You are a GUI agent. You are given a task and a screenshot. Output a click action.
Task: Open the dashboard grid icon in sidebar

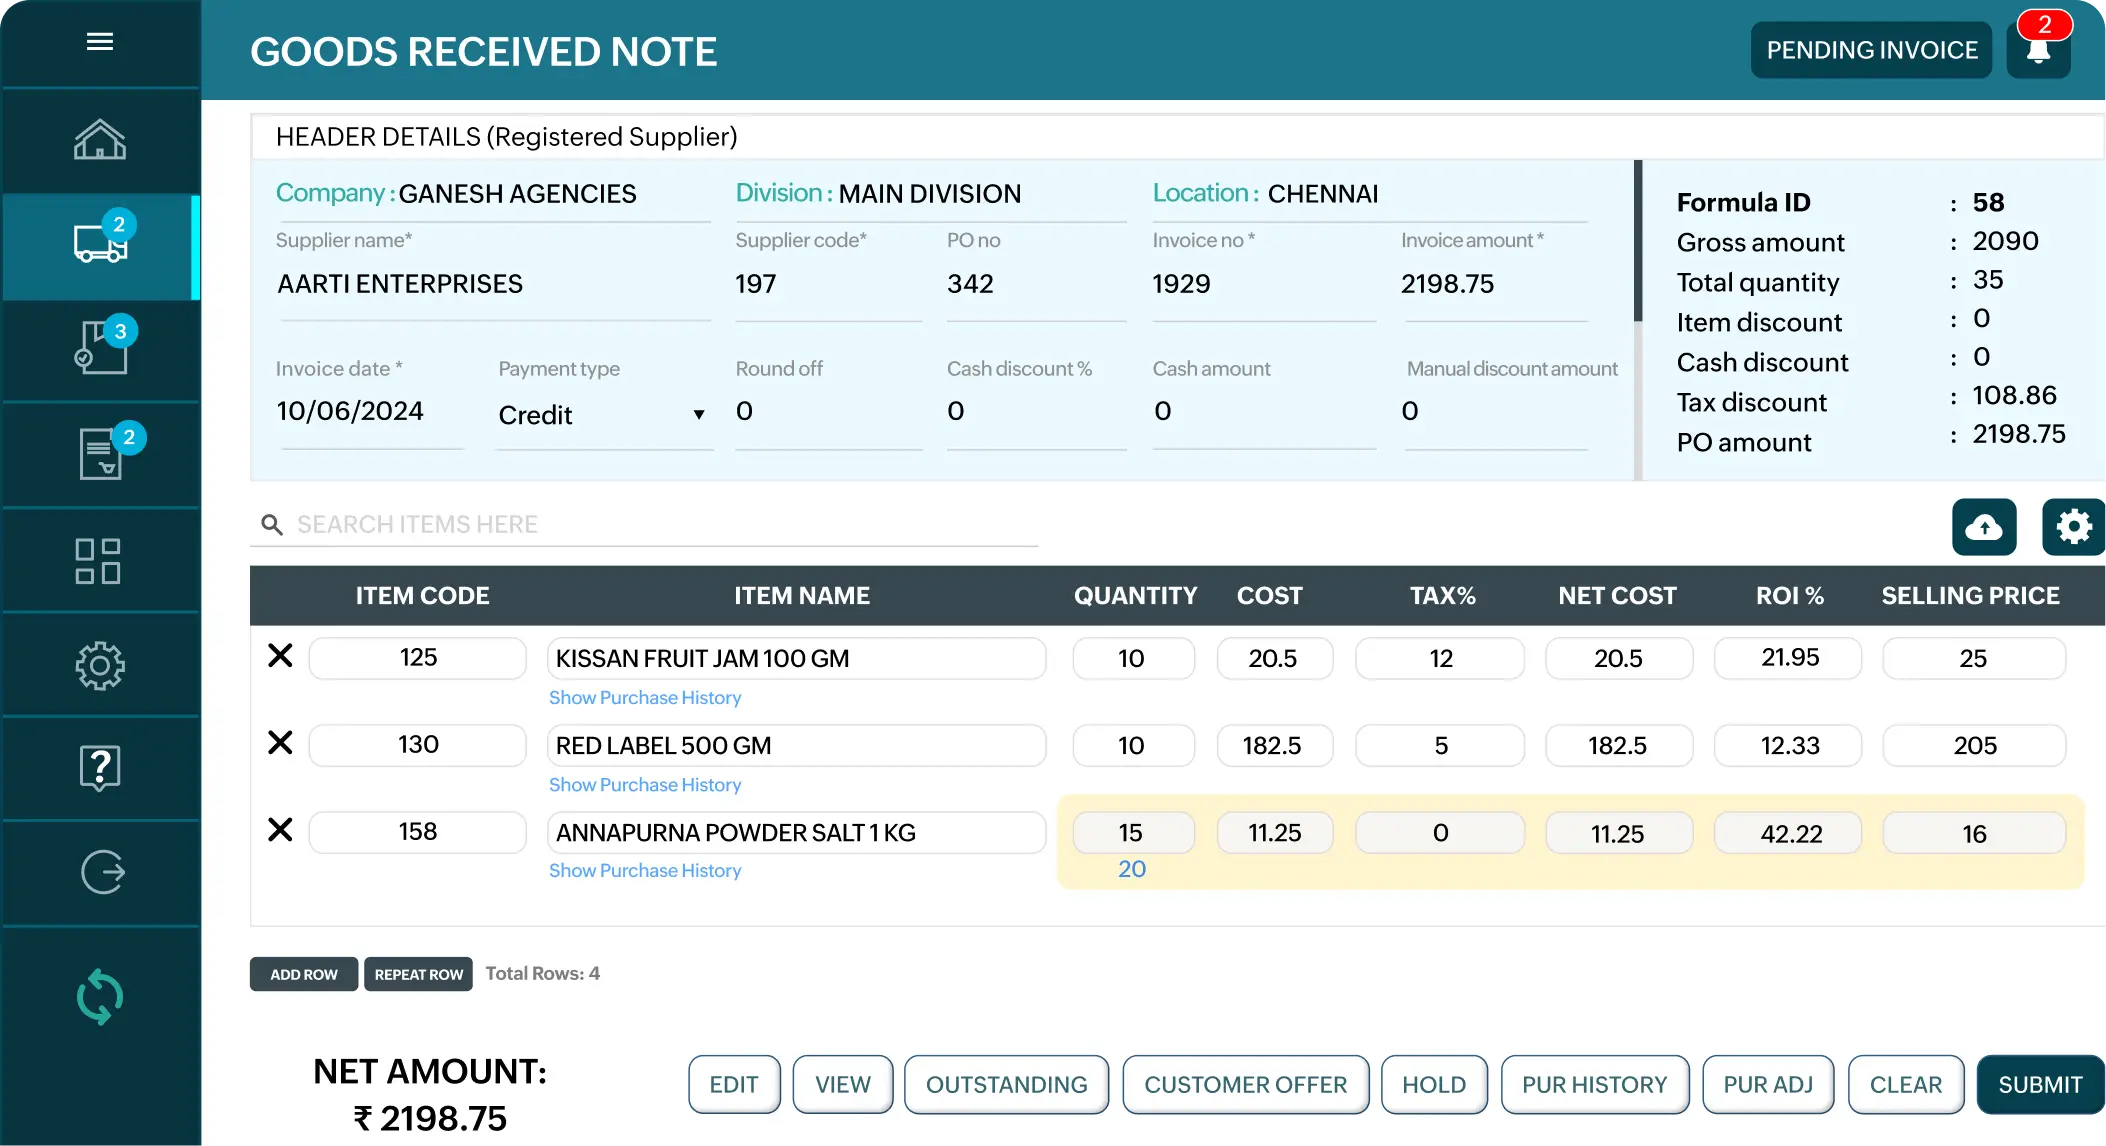tap(100, 560)
